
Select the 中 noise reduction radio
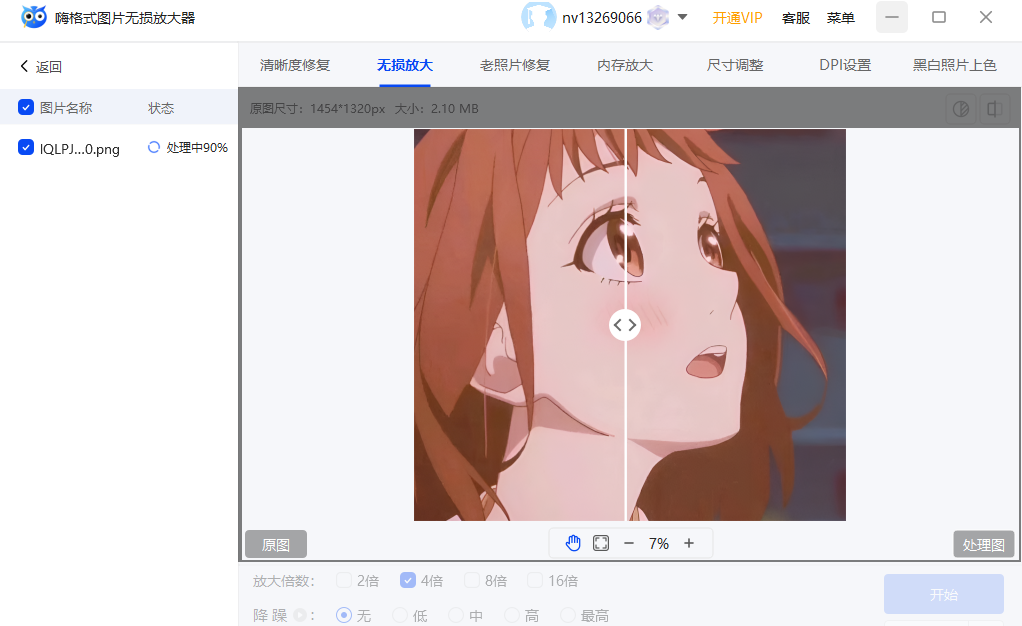tap(456, 615)
